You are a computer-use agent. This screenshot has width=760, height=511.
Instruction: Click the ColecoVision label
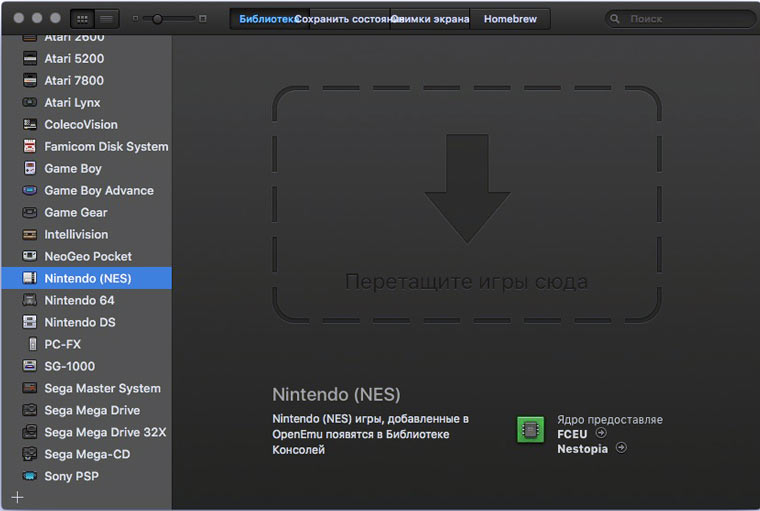point(81,125)
